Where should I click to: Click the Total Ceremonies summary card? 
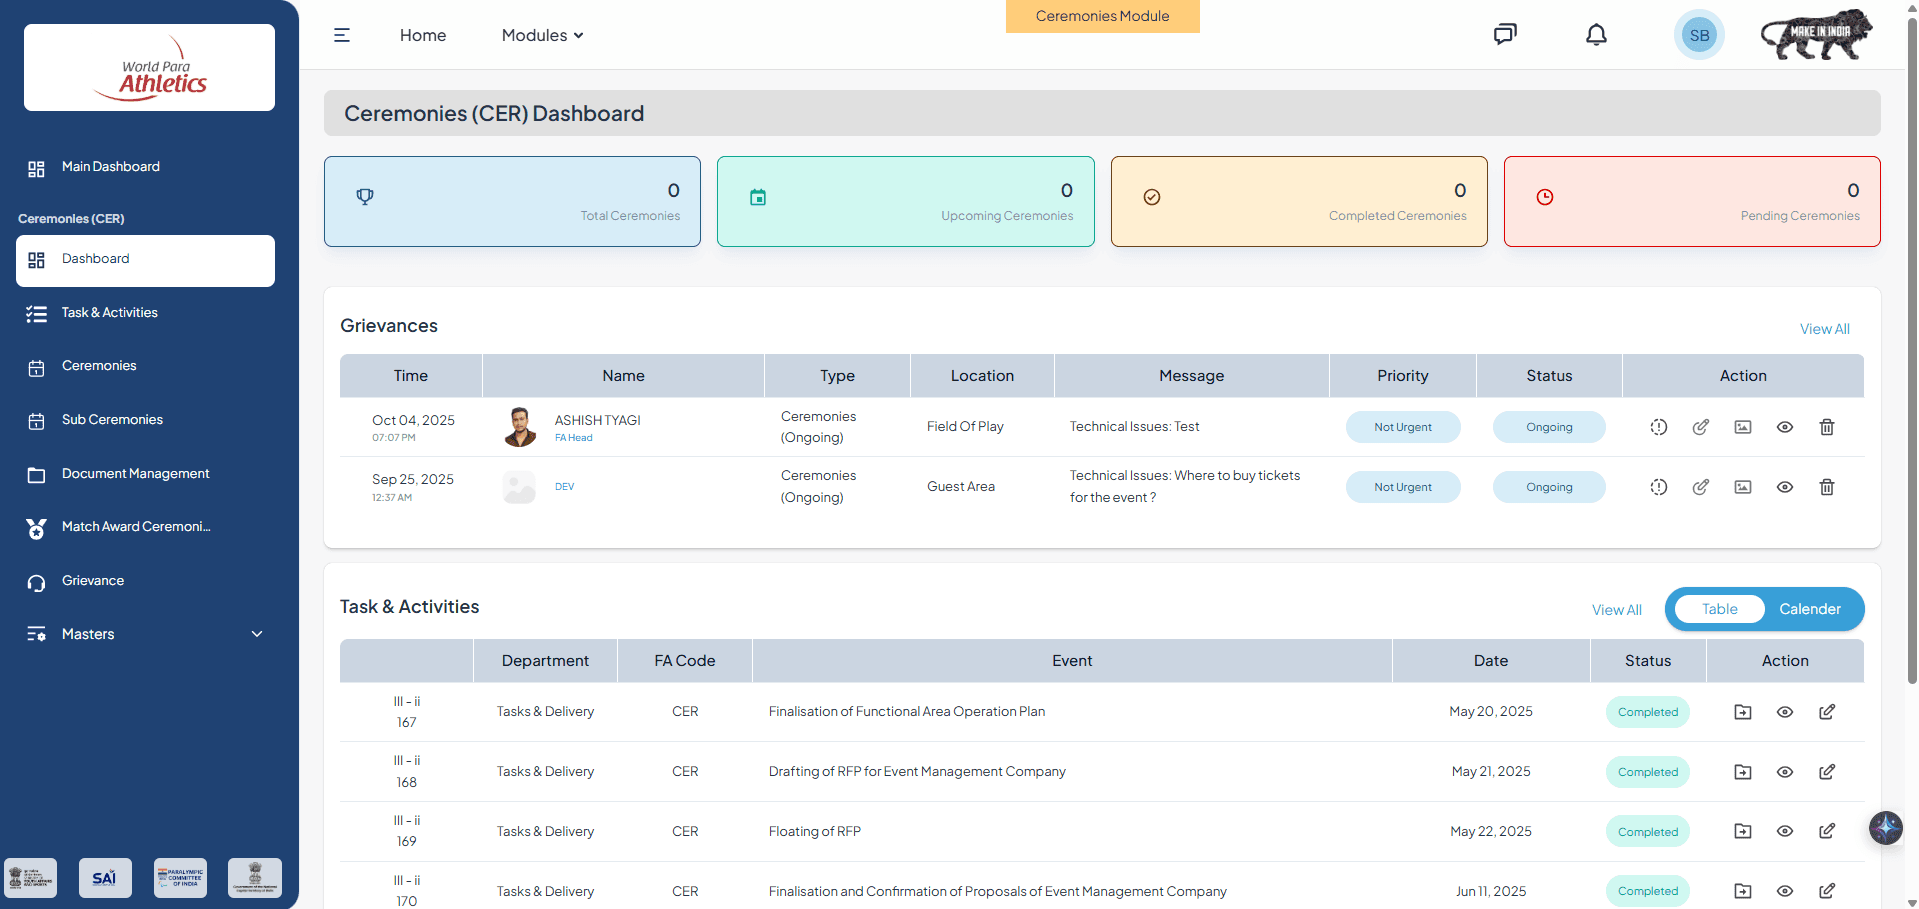pyautogui.click(x=512, y=201)
